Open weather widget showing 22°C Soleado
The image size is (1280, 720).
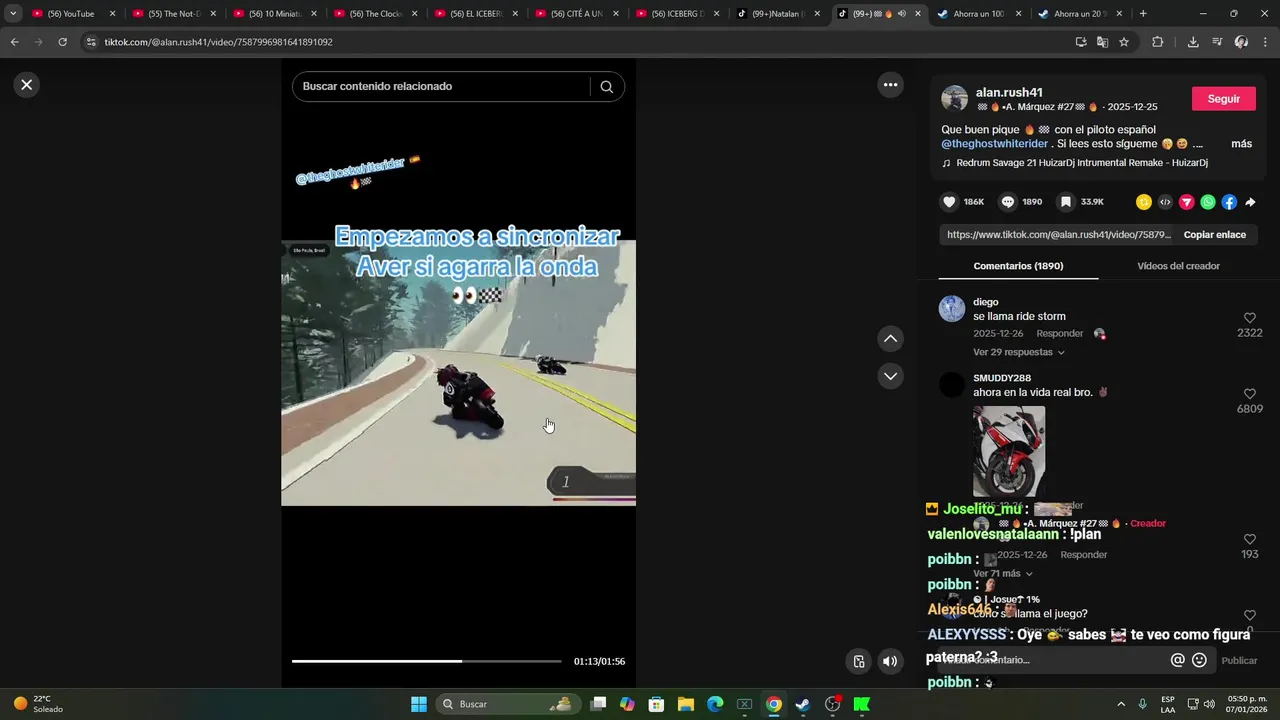(x=40, y=704)
